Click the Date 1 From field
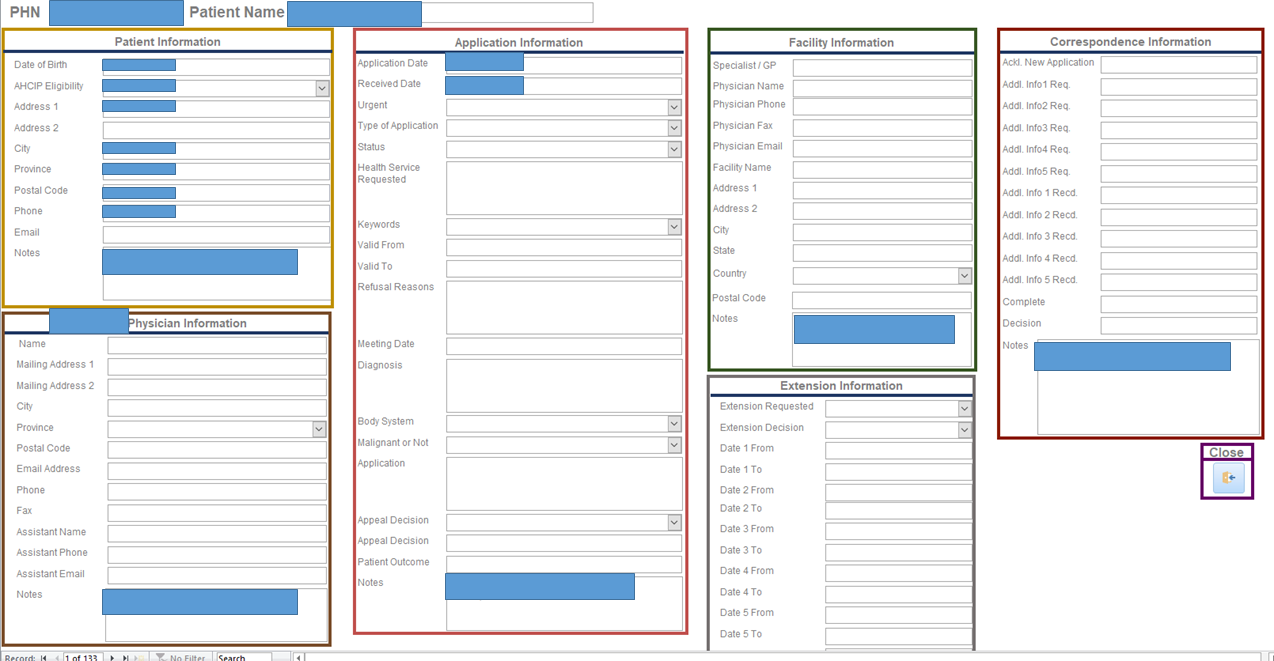 [x=898, y=451]
